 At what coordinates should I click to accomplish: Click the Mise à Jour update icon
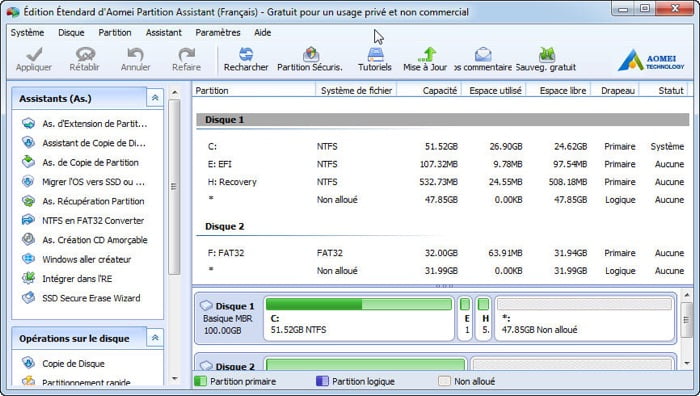(x=427, y=54)
